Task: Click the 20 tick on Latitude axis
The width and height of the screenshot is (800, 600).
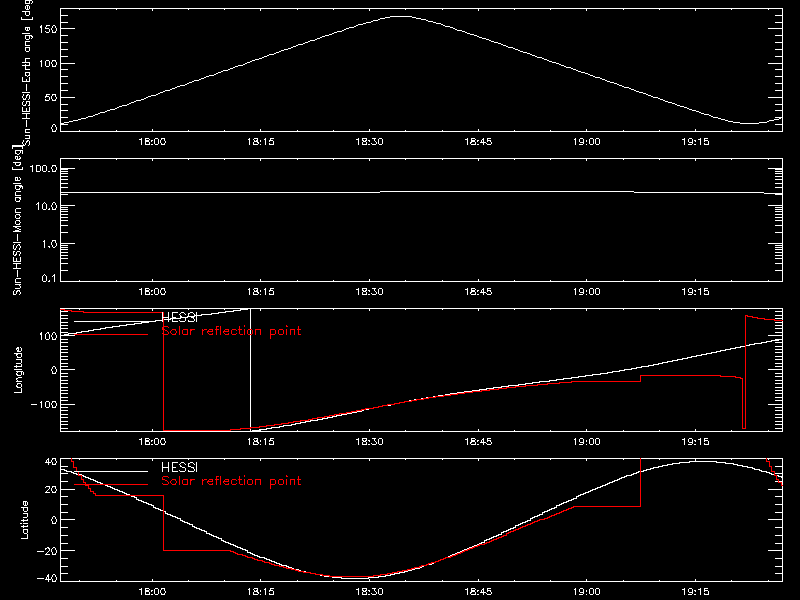Action: (51, 490)
